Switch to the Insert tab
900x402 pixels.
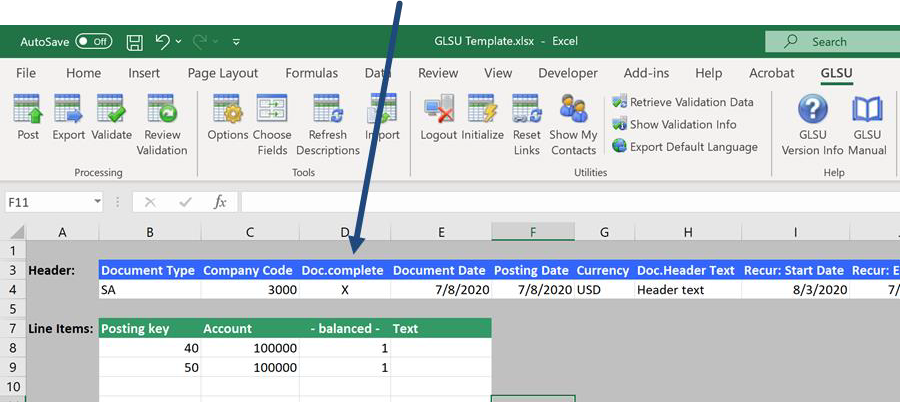pos(144,74)
